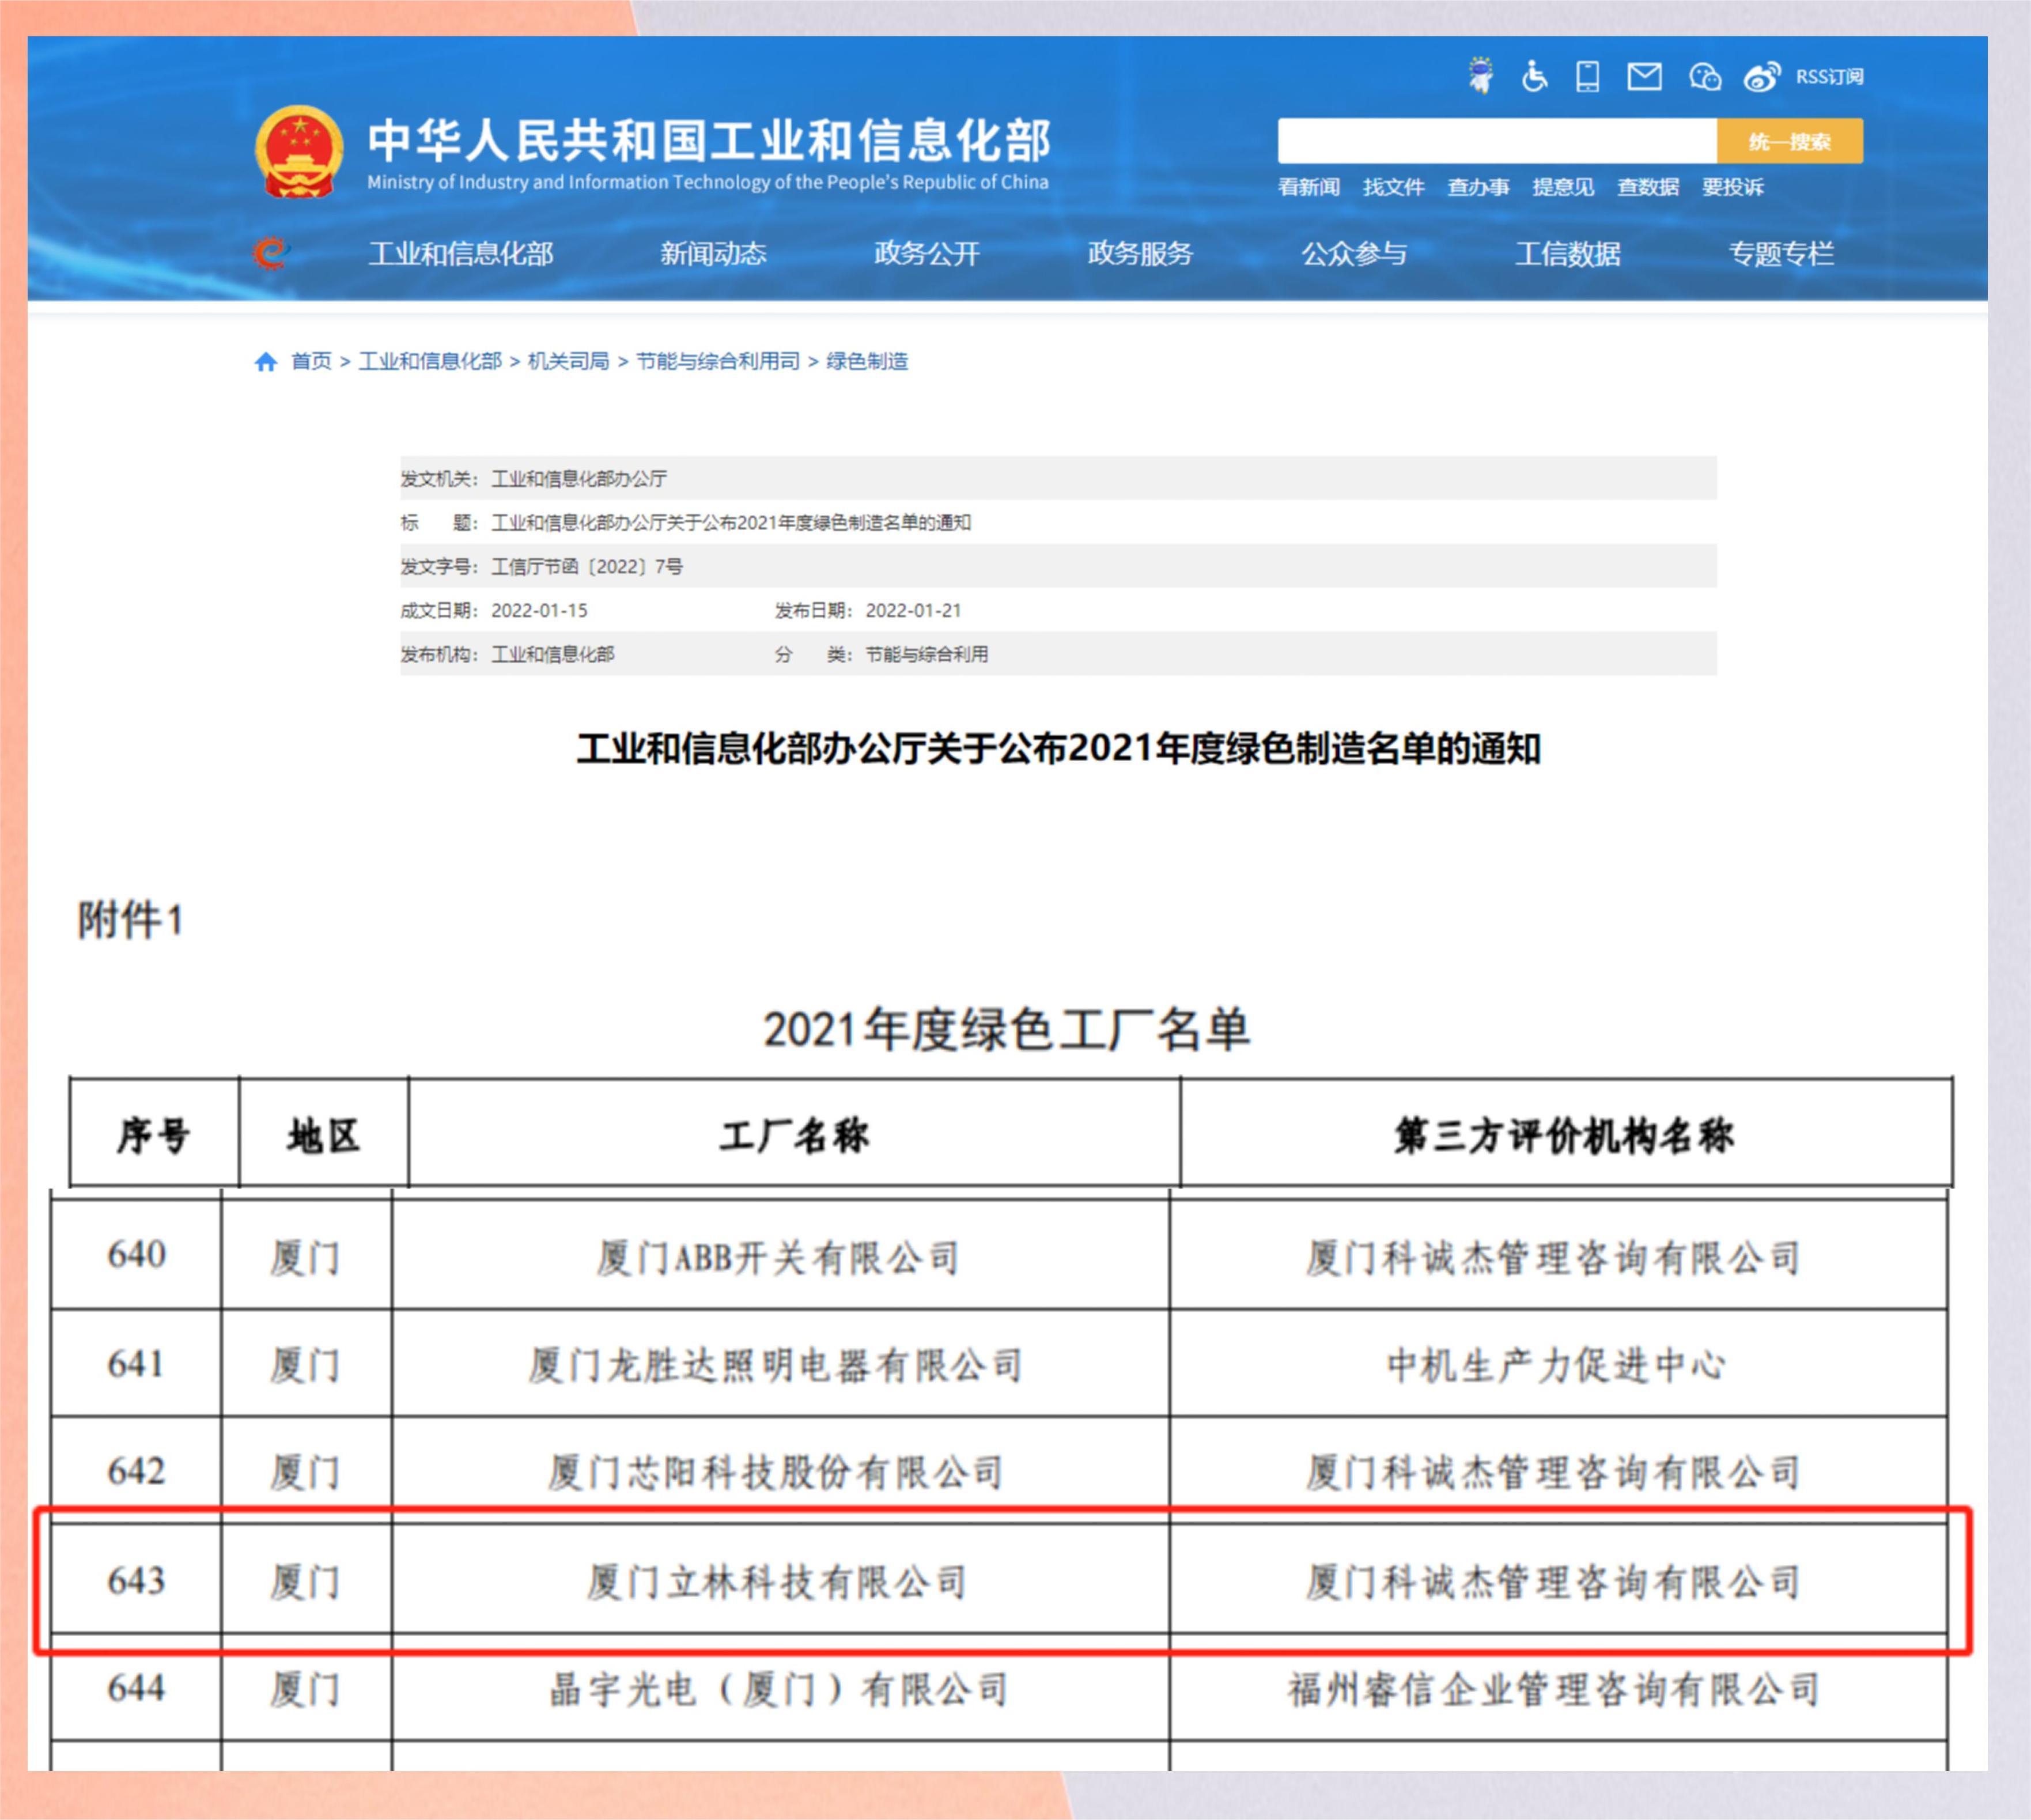Open the WeChat icon in header
2031x1820 pixels.
tap(1704, 76)
